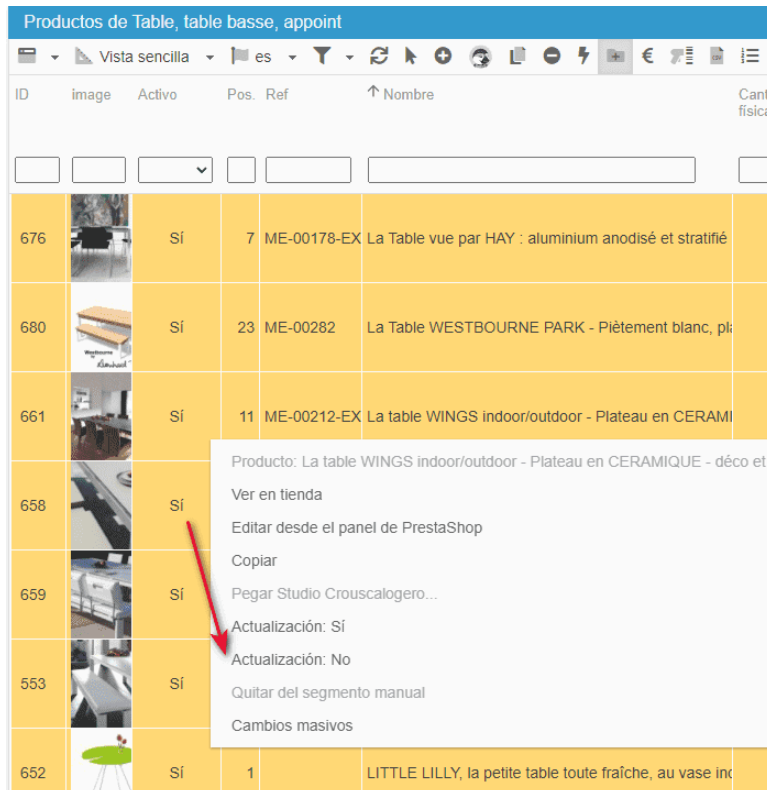This screenshot has height=790, width=767.
Task: Click Editar desde el panel de PrestaShop
Action: (x=357, y=527)
